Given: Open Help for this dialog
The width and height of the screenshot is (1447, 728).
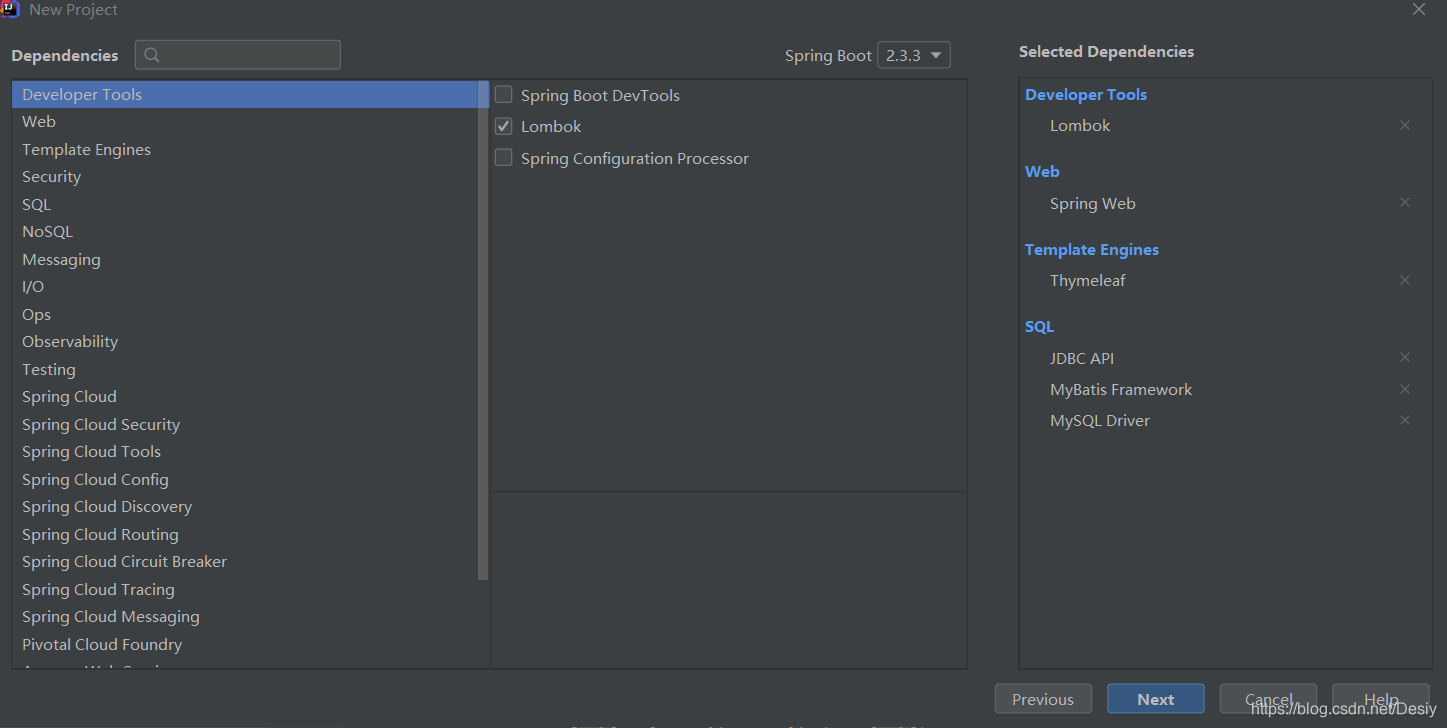Looking at the screenshot, I should coord(1381,699).
